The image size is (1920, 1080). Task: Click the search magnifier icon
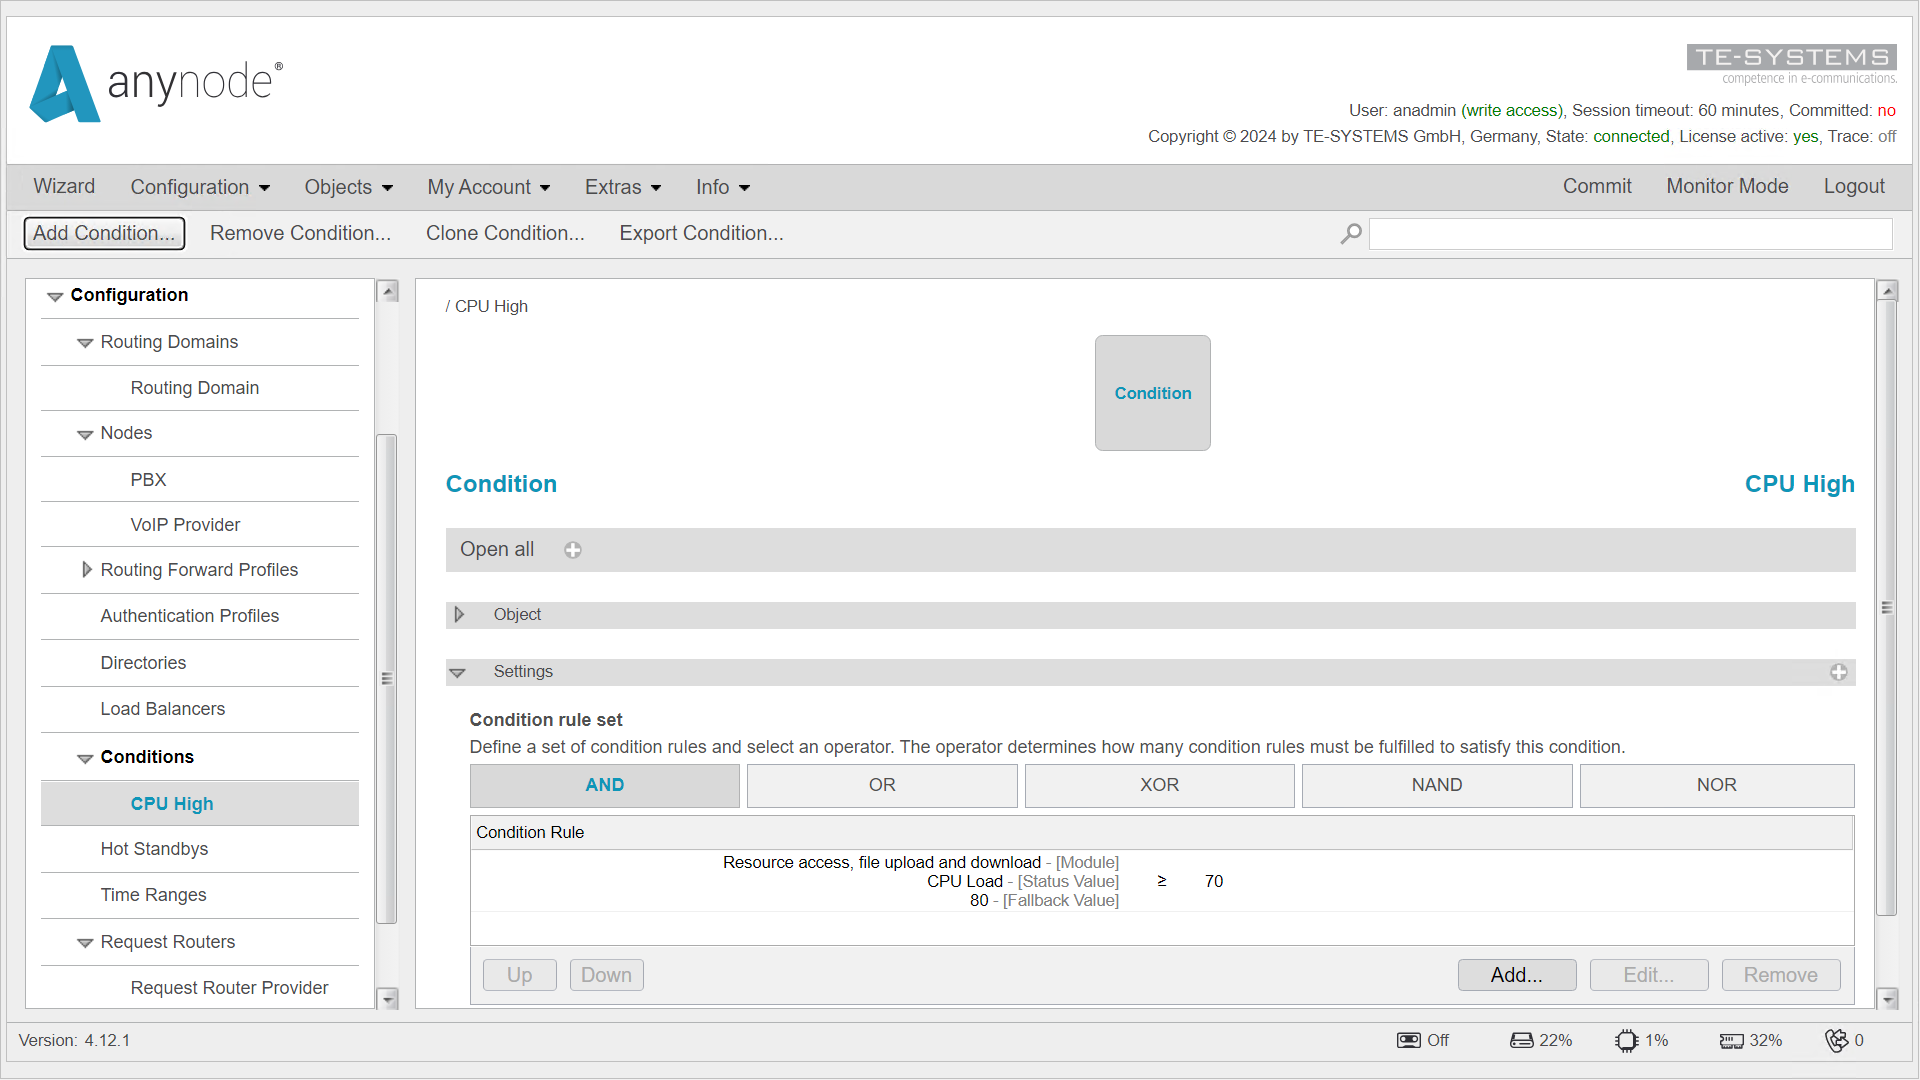[x=1350, y=233]
